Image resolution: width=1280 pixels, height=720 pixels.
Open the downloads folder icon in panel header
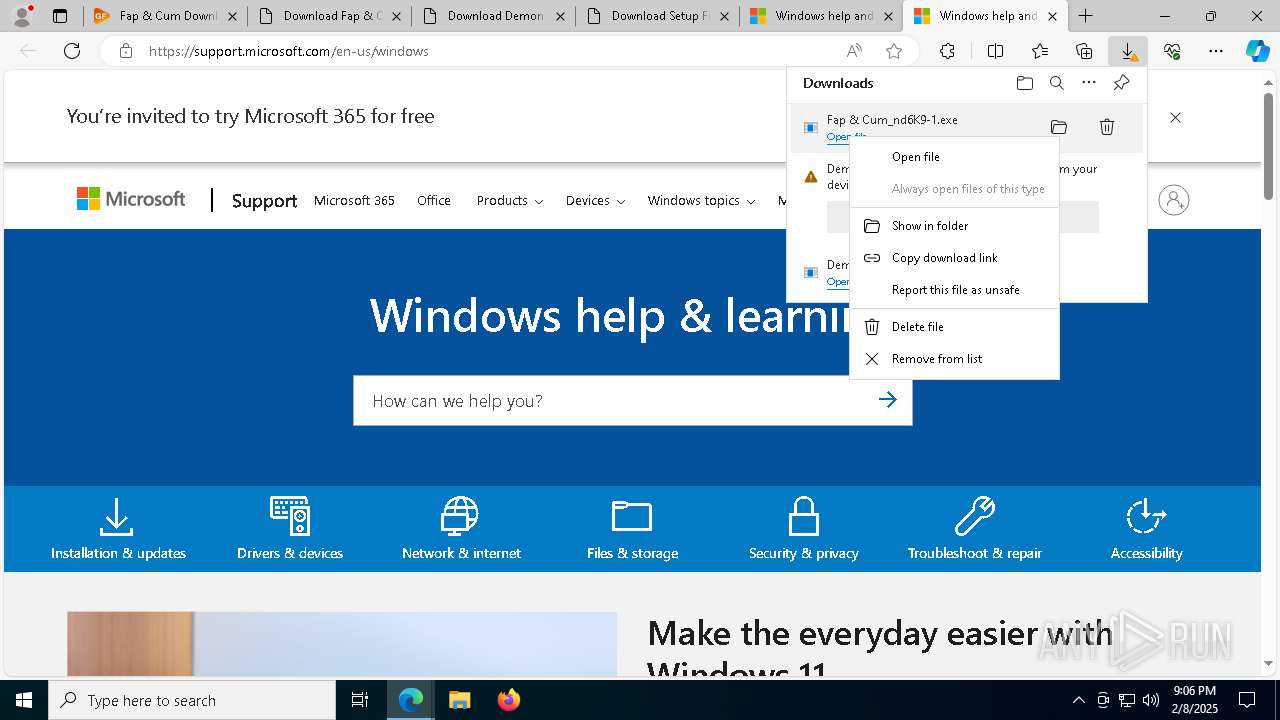point(1024,83)
